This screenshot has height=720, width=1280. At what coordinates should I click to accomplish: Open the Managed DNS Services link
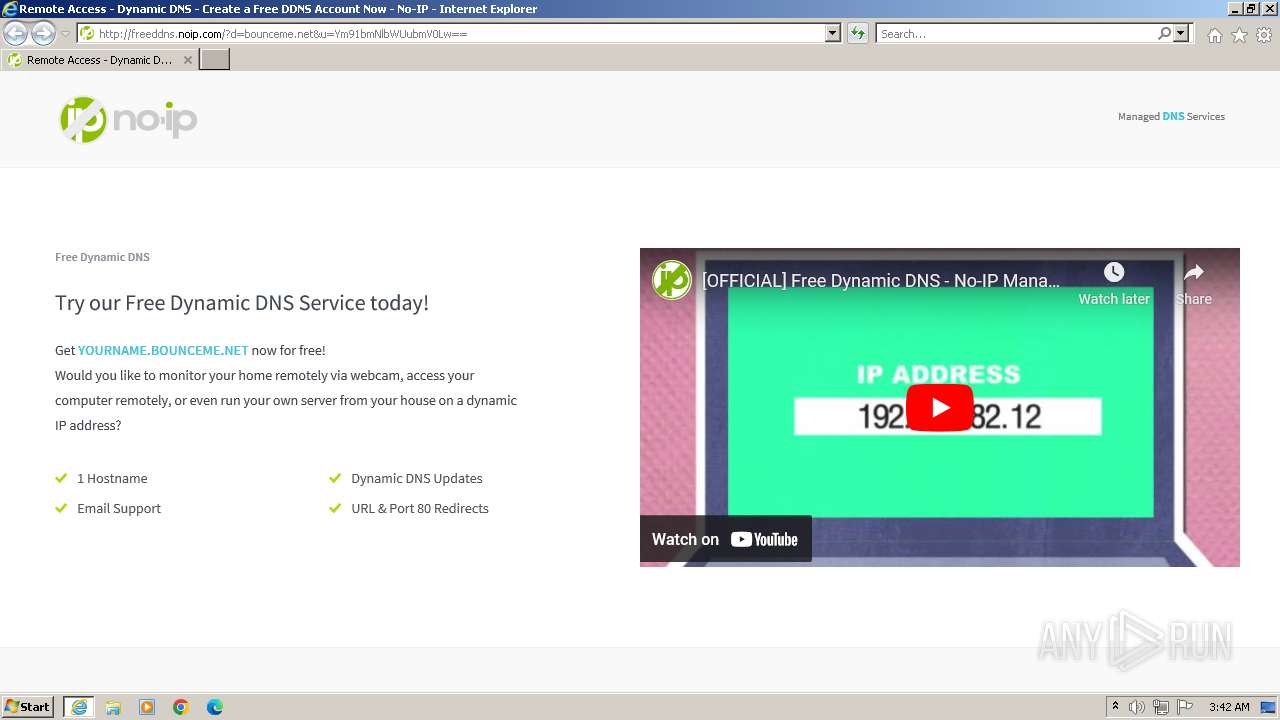(x=1171, y=116)
